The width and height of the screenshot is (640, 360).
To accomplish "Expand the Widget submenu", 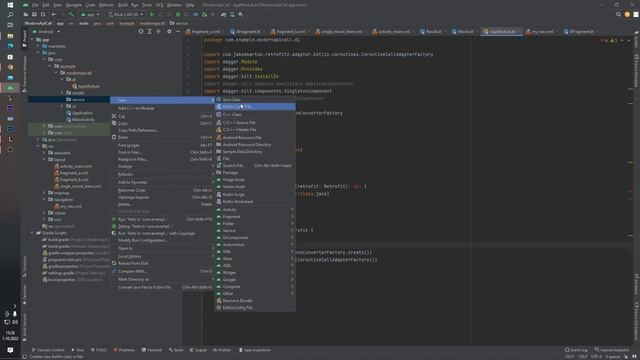I will pos(255,273).
